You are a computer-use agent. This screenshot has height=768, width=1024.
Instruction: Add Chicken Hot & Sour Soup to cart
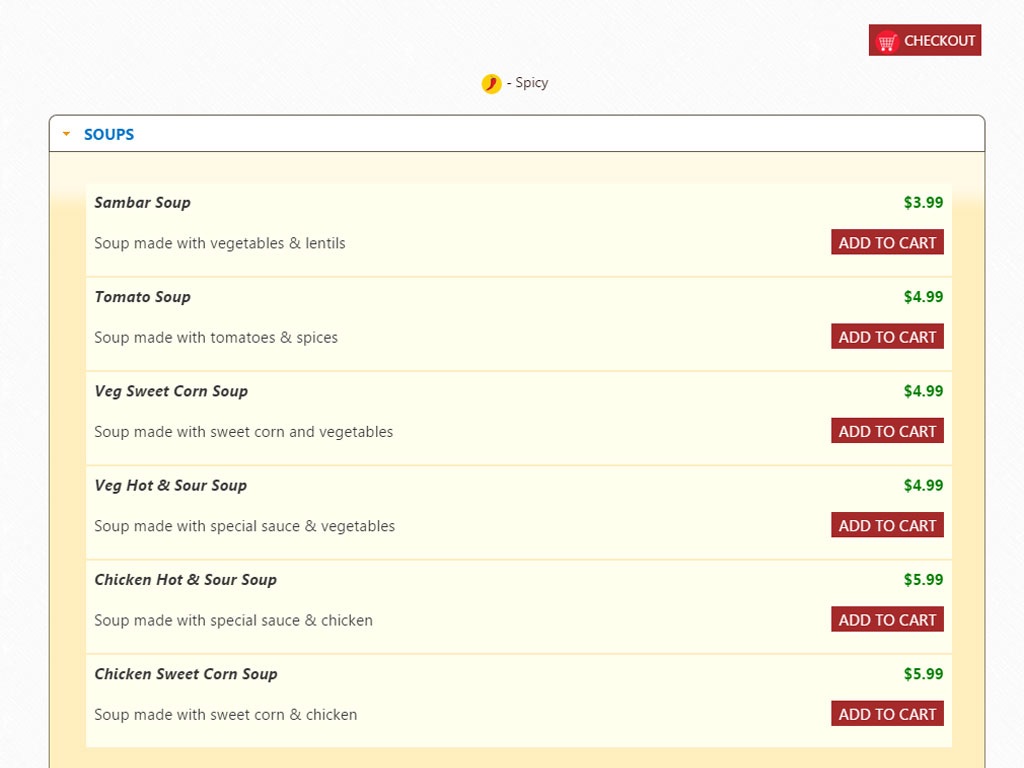coord(887,620)
